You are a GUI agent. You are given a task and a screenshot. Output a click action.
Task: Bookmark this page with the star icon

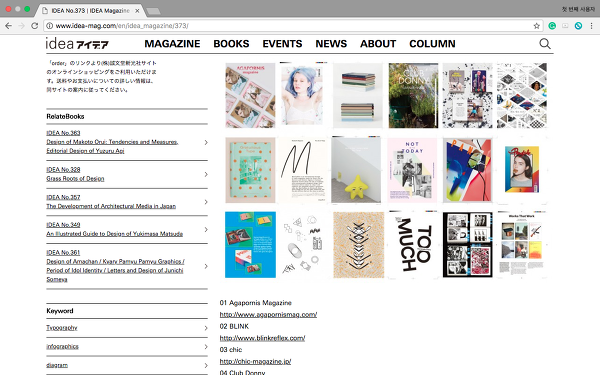click(x=536, y=26)
